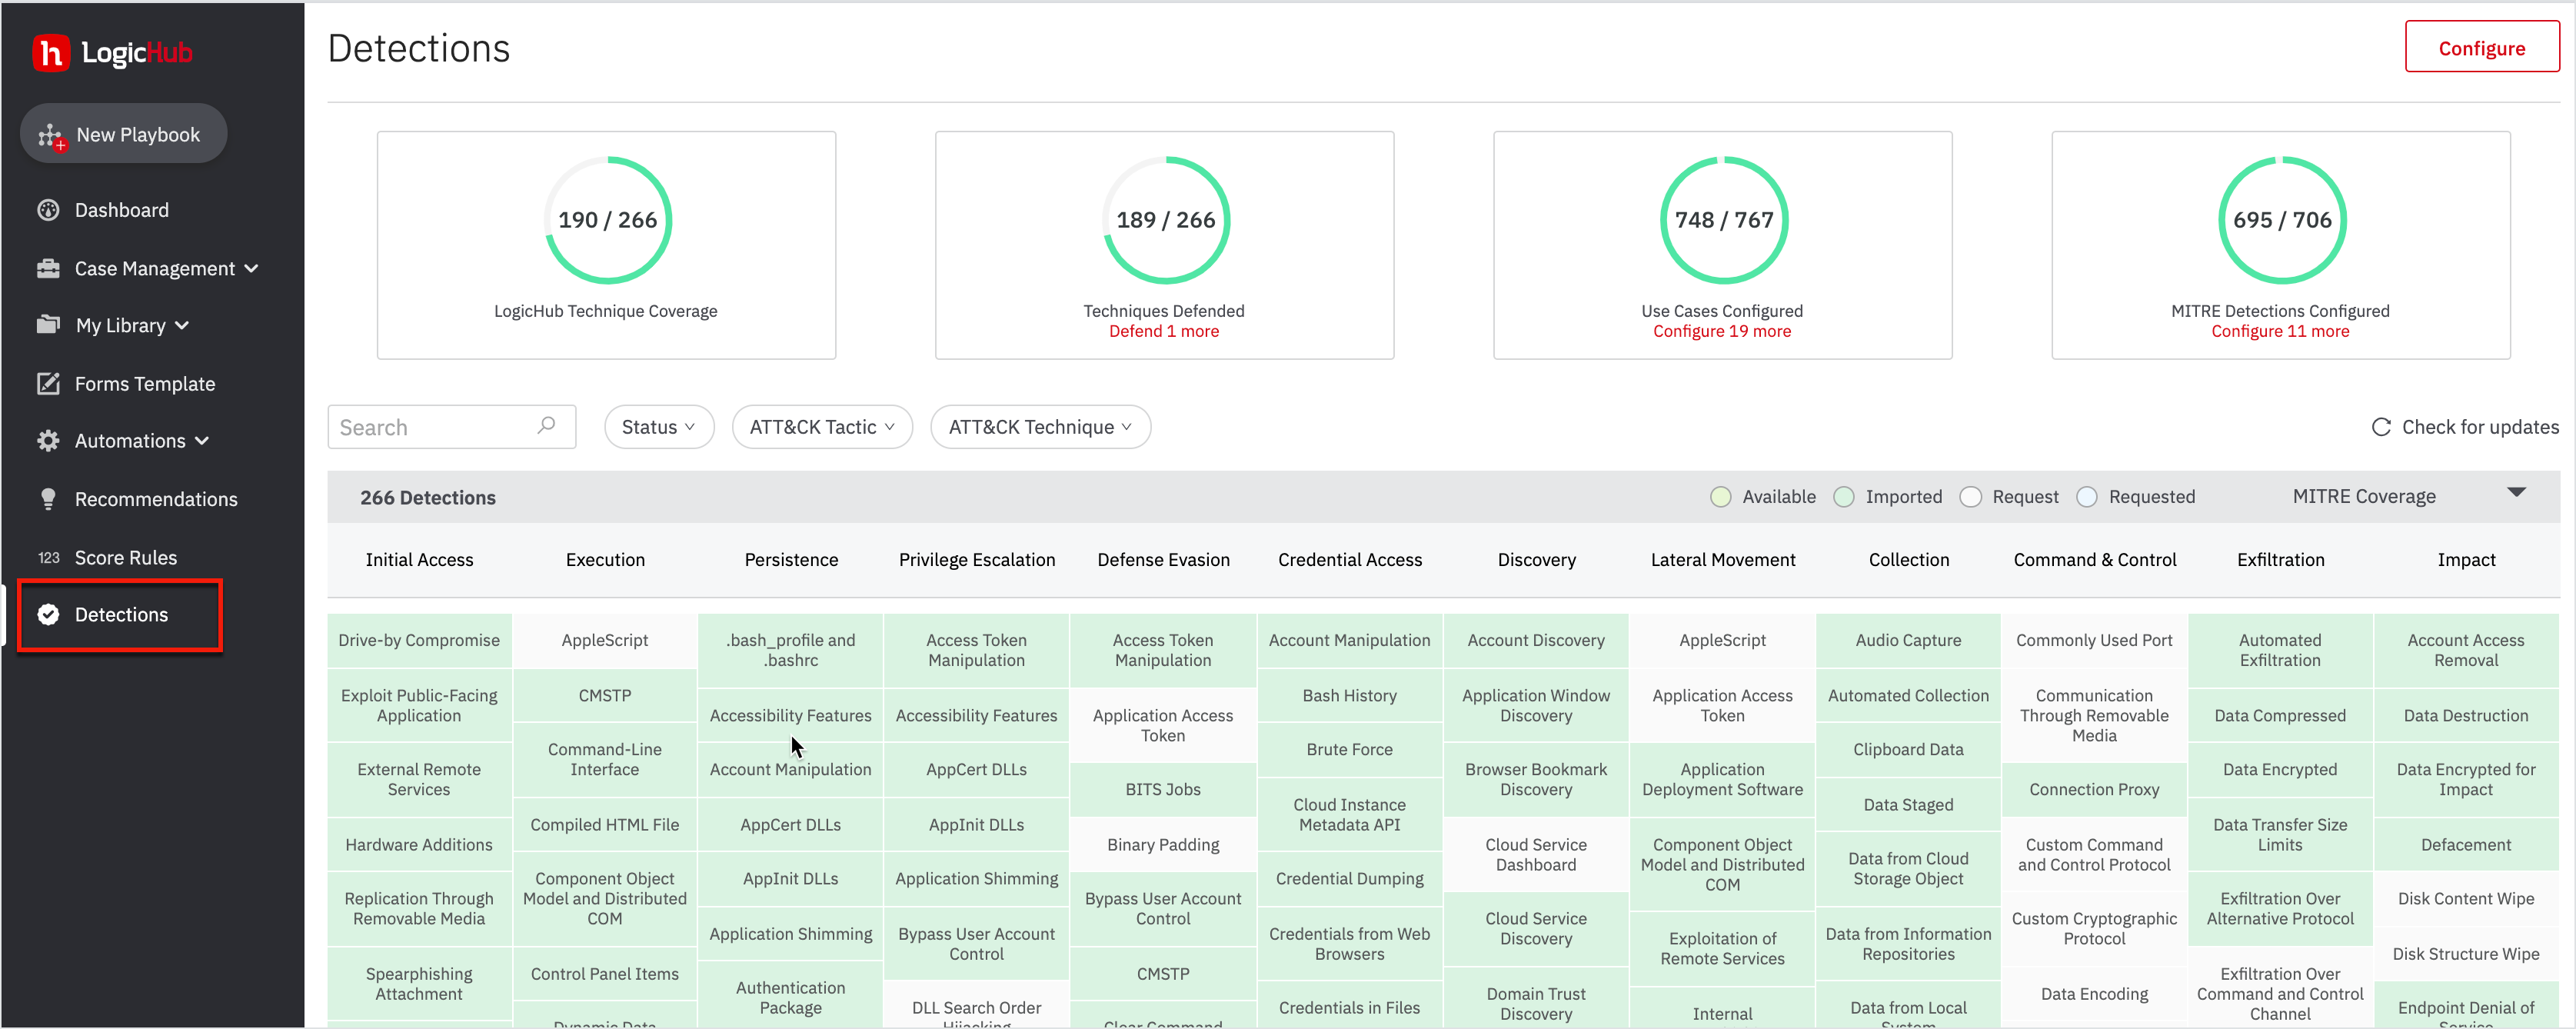Click the search magnifier icon

546,426
